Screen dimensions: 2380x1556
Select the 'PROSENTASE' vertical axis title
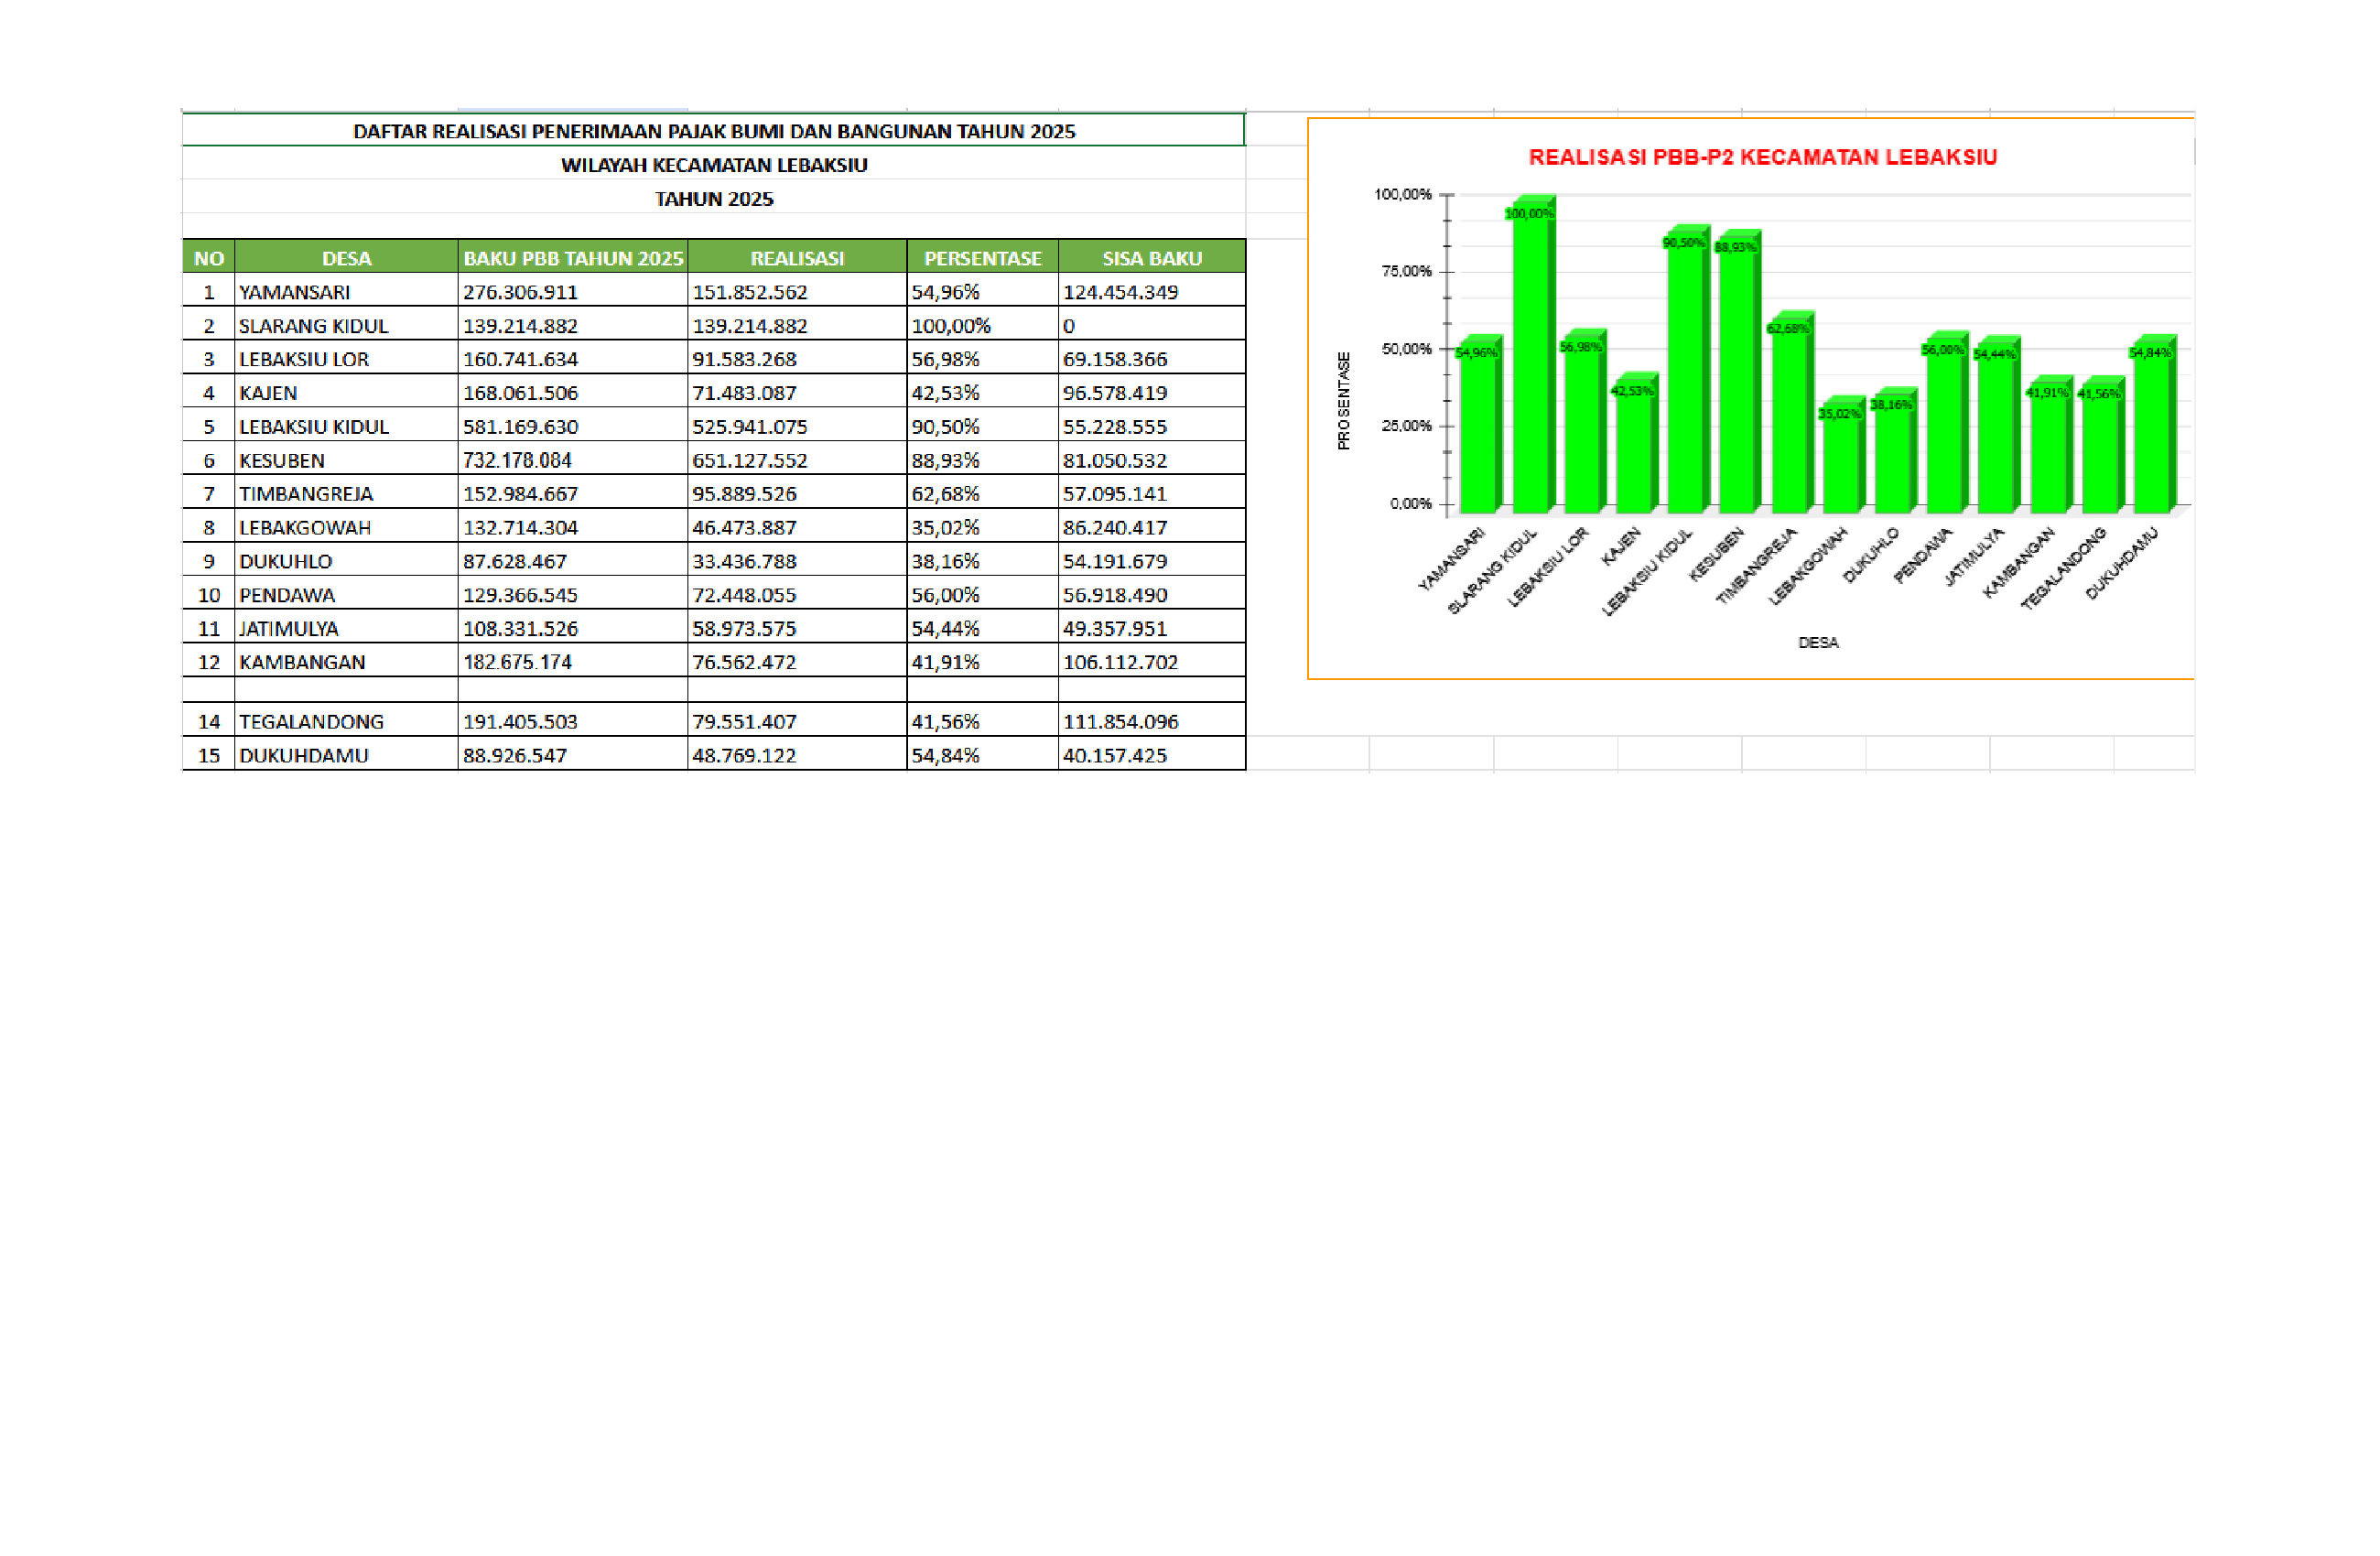(1343, 400)
